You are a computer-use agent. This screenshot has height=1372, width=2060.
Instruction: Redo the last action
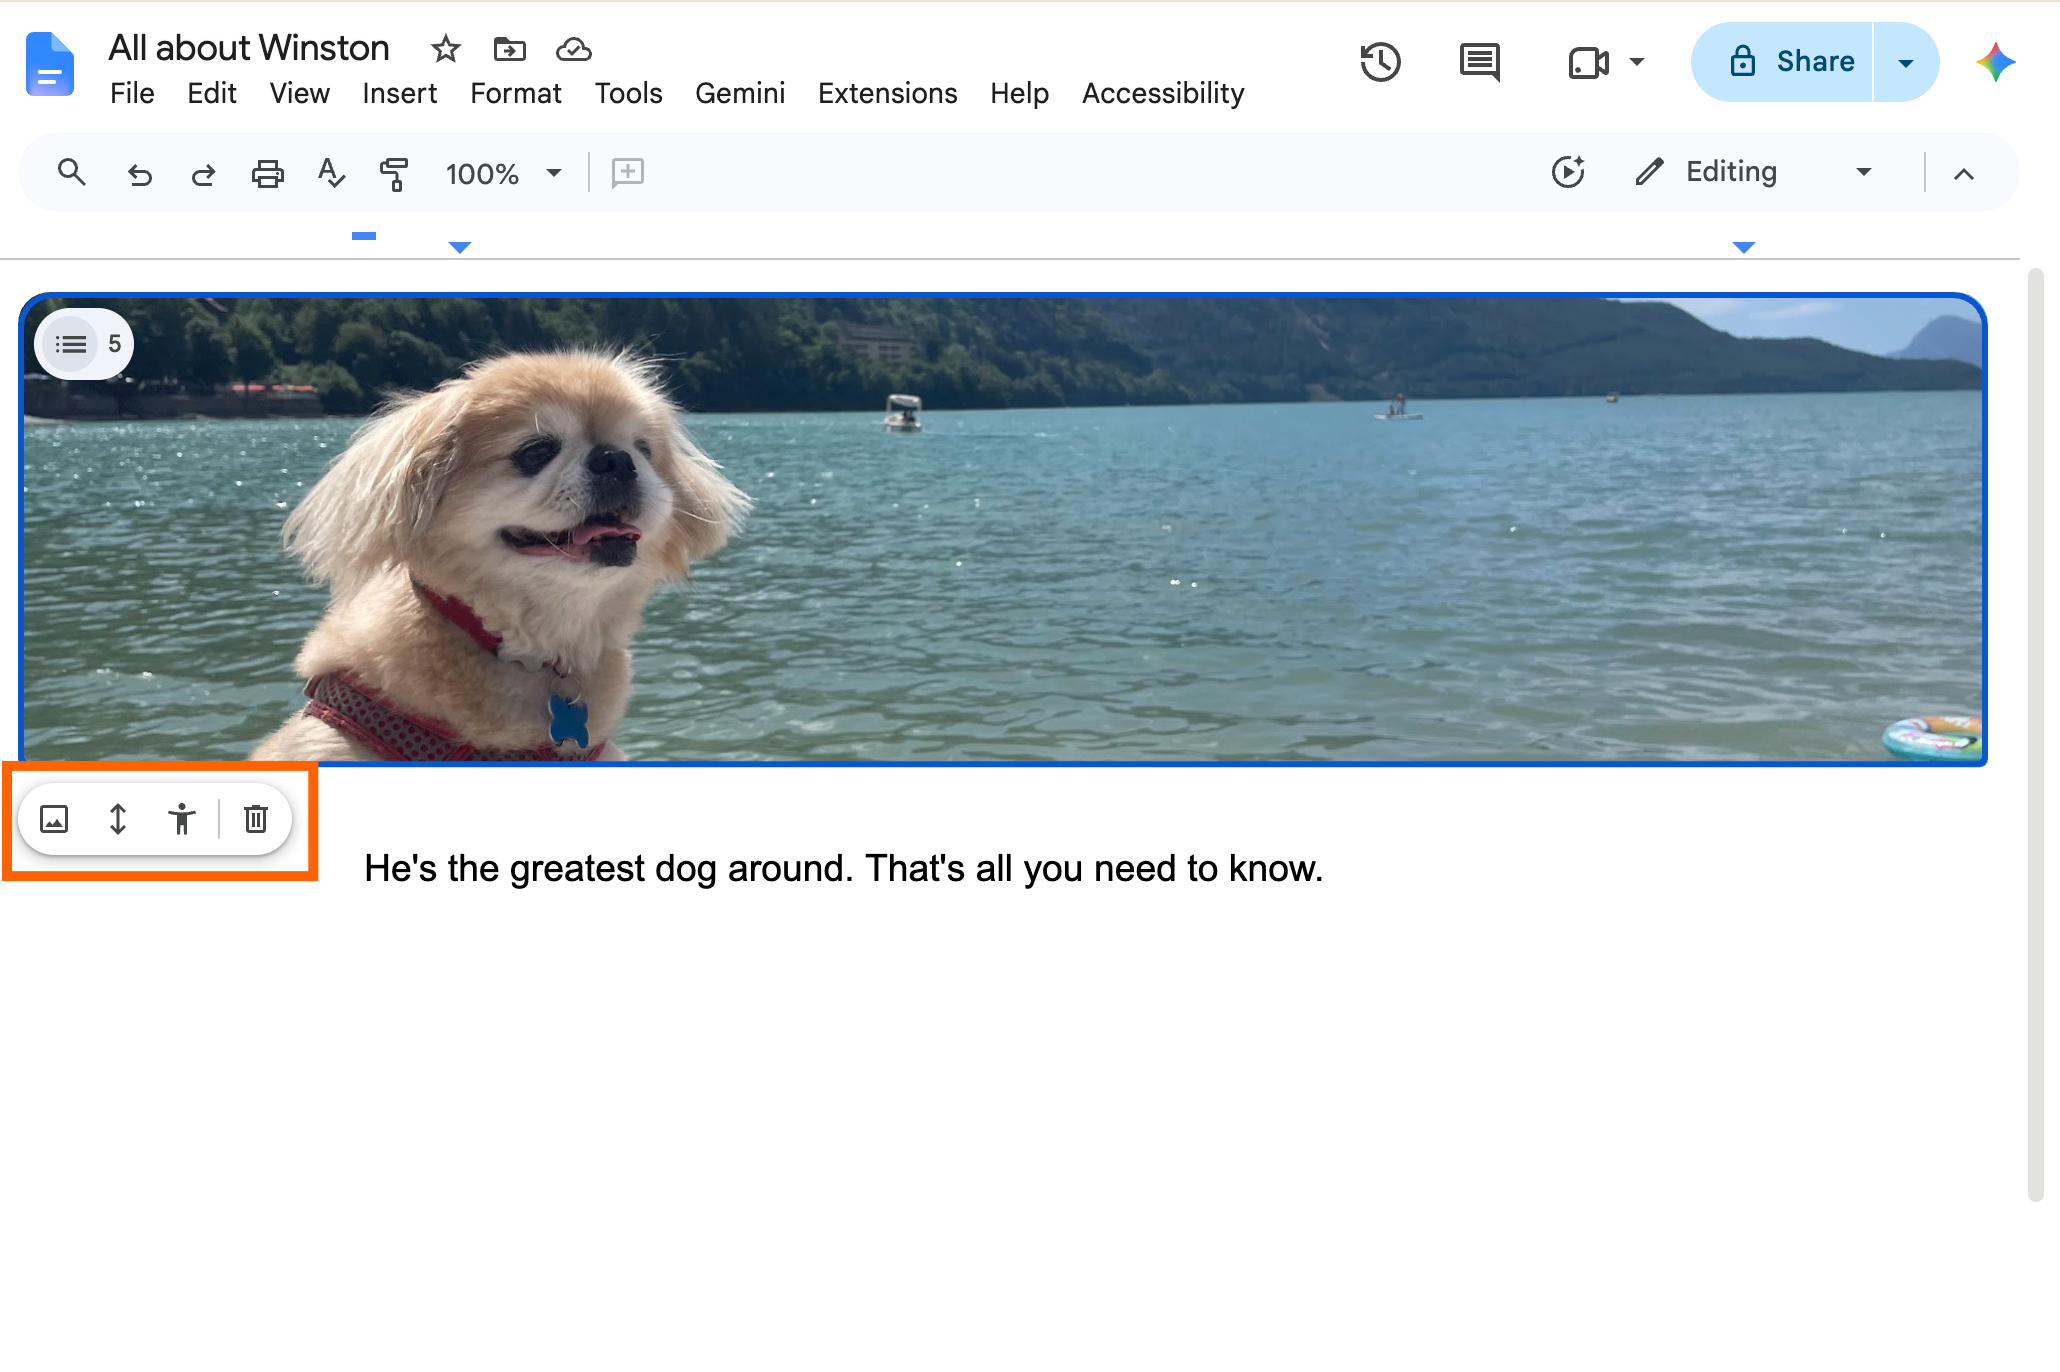click(x=203, y=175)
